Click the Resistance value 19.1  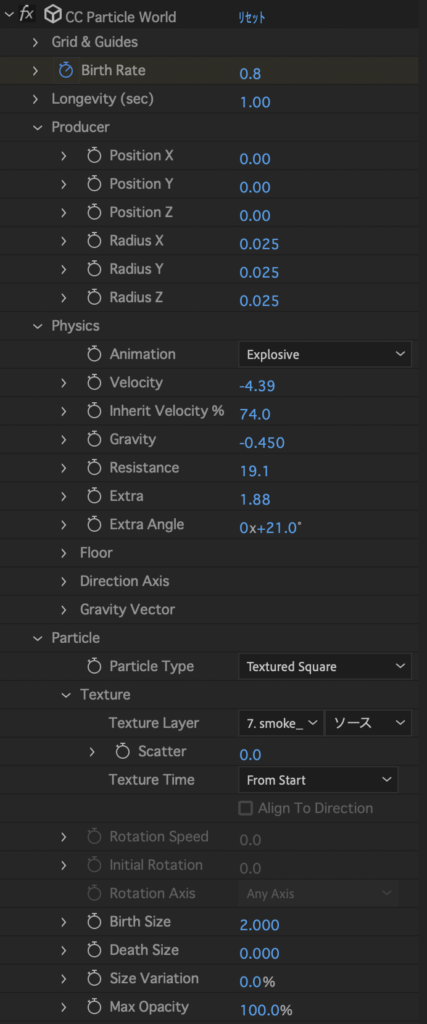255,471
